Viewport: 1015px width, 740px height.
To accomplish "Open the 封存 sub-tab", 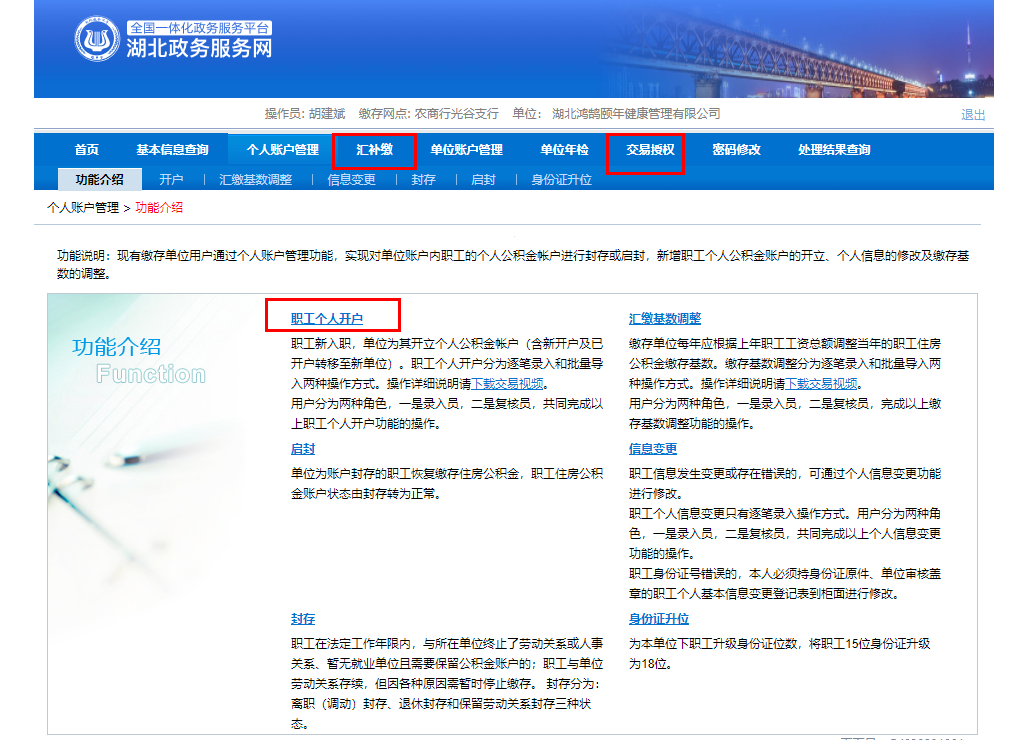I will (423, 179).
